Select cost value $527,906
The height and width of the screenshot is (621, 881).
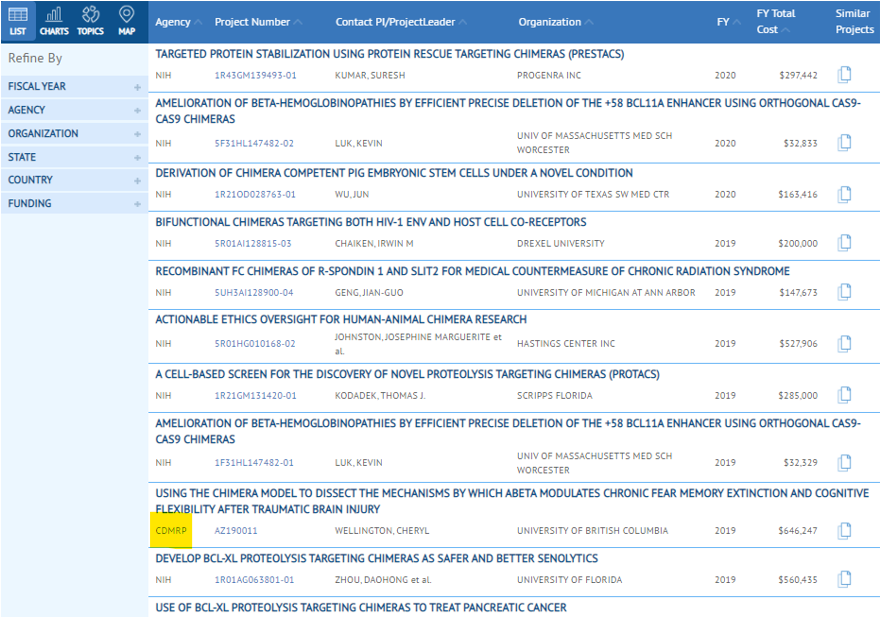tap(798, 343)
